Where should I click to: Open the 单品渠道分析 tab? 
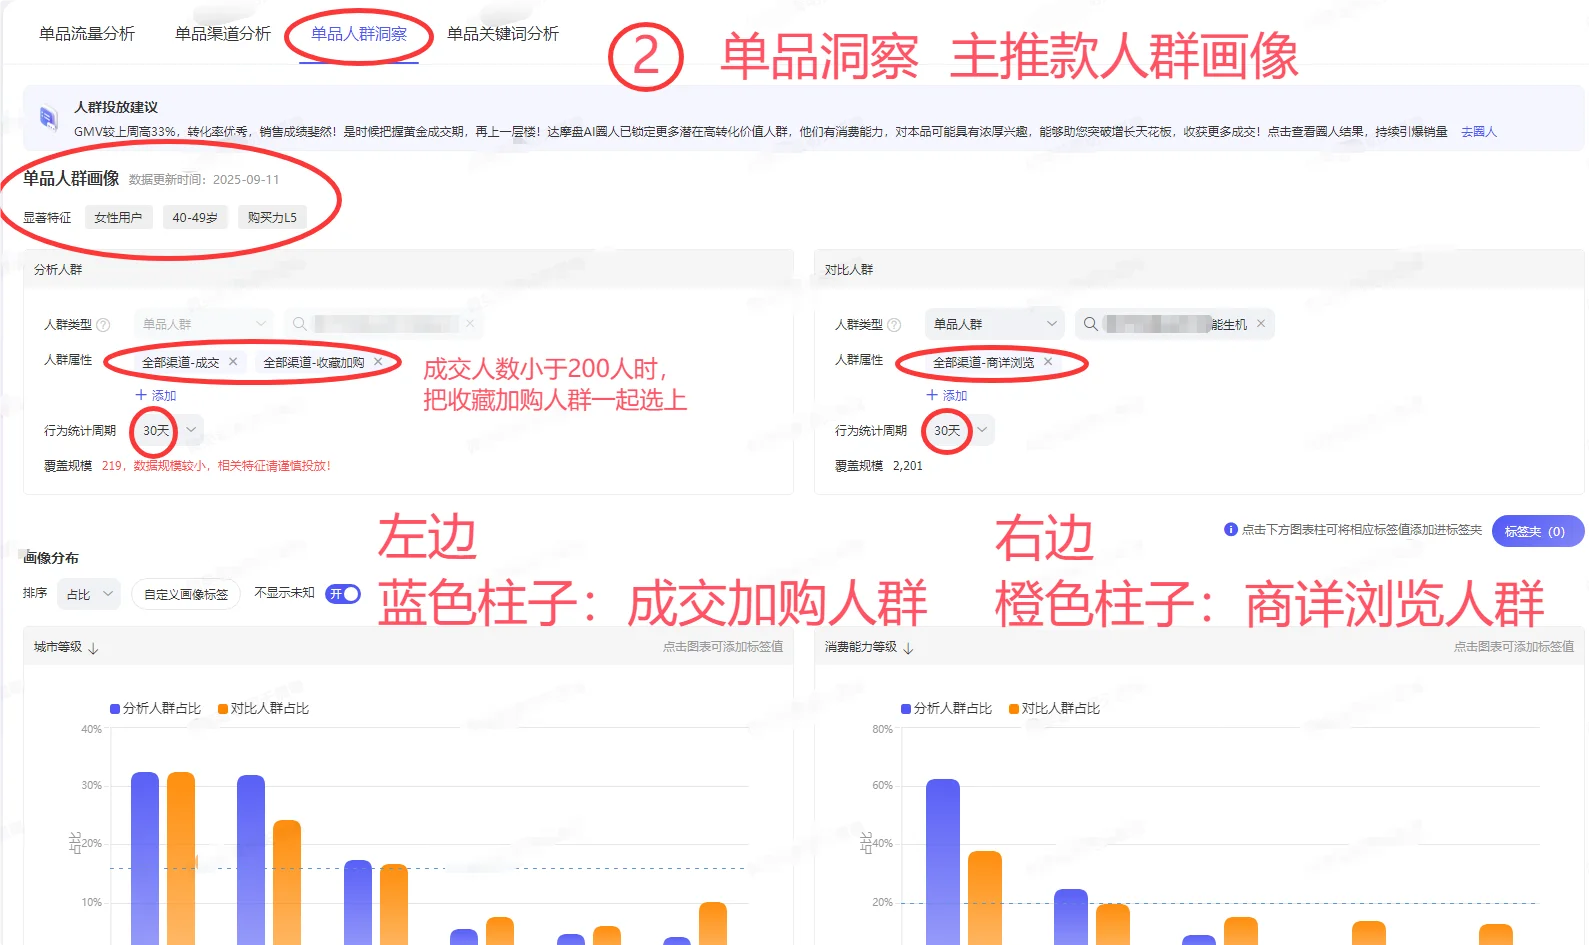click(223, 34)
